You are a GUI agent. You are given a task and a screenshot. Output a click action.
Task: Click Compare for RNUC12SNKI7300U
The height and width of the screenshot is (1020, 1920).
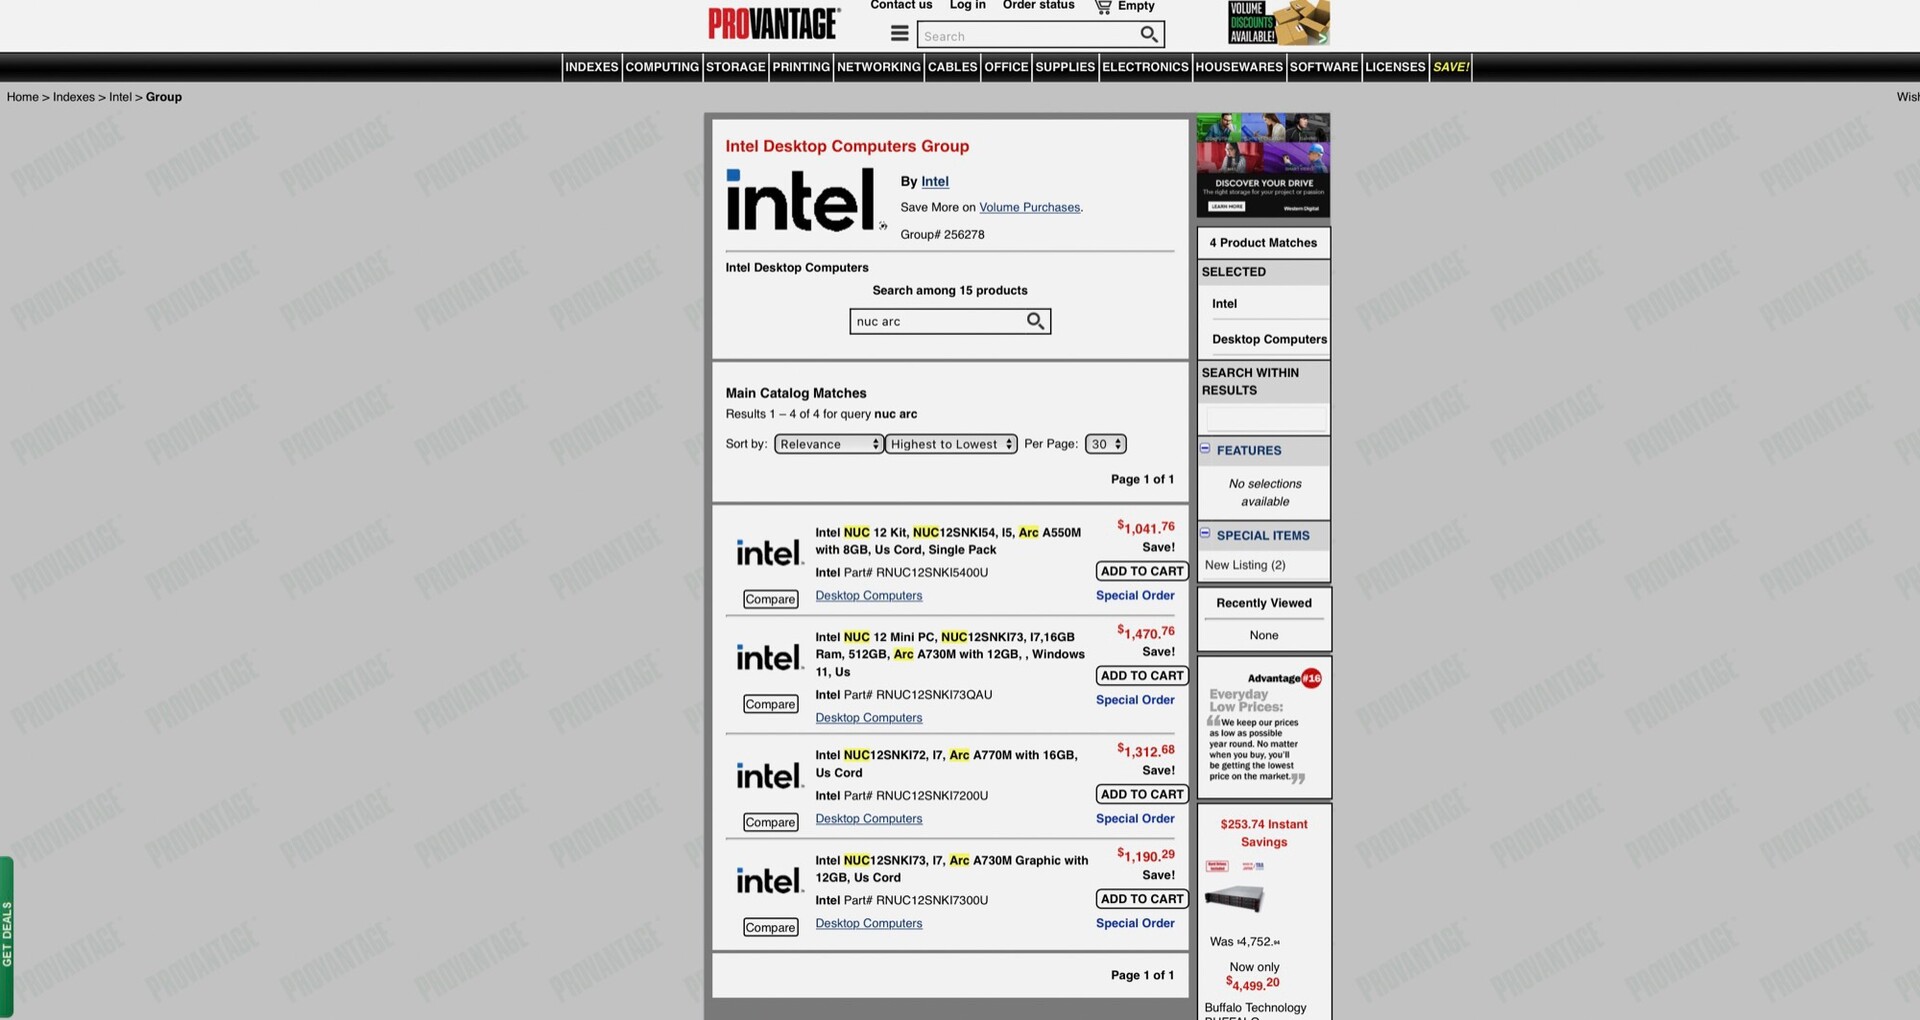pos(771,927)
